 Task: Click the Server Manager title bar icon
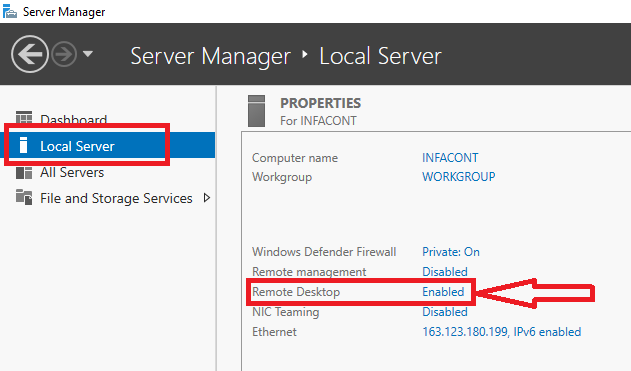[x=10, y=11]
